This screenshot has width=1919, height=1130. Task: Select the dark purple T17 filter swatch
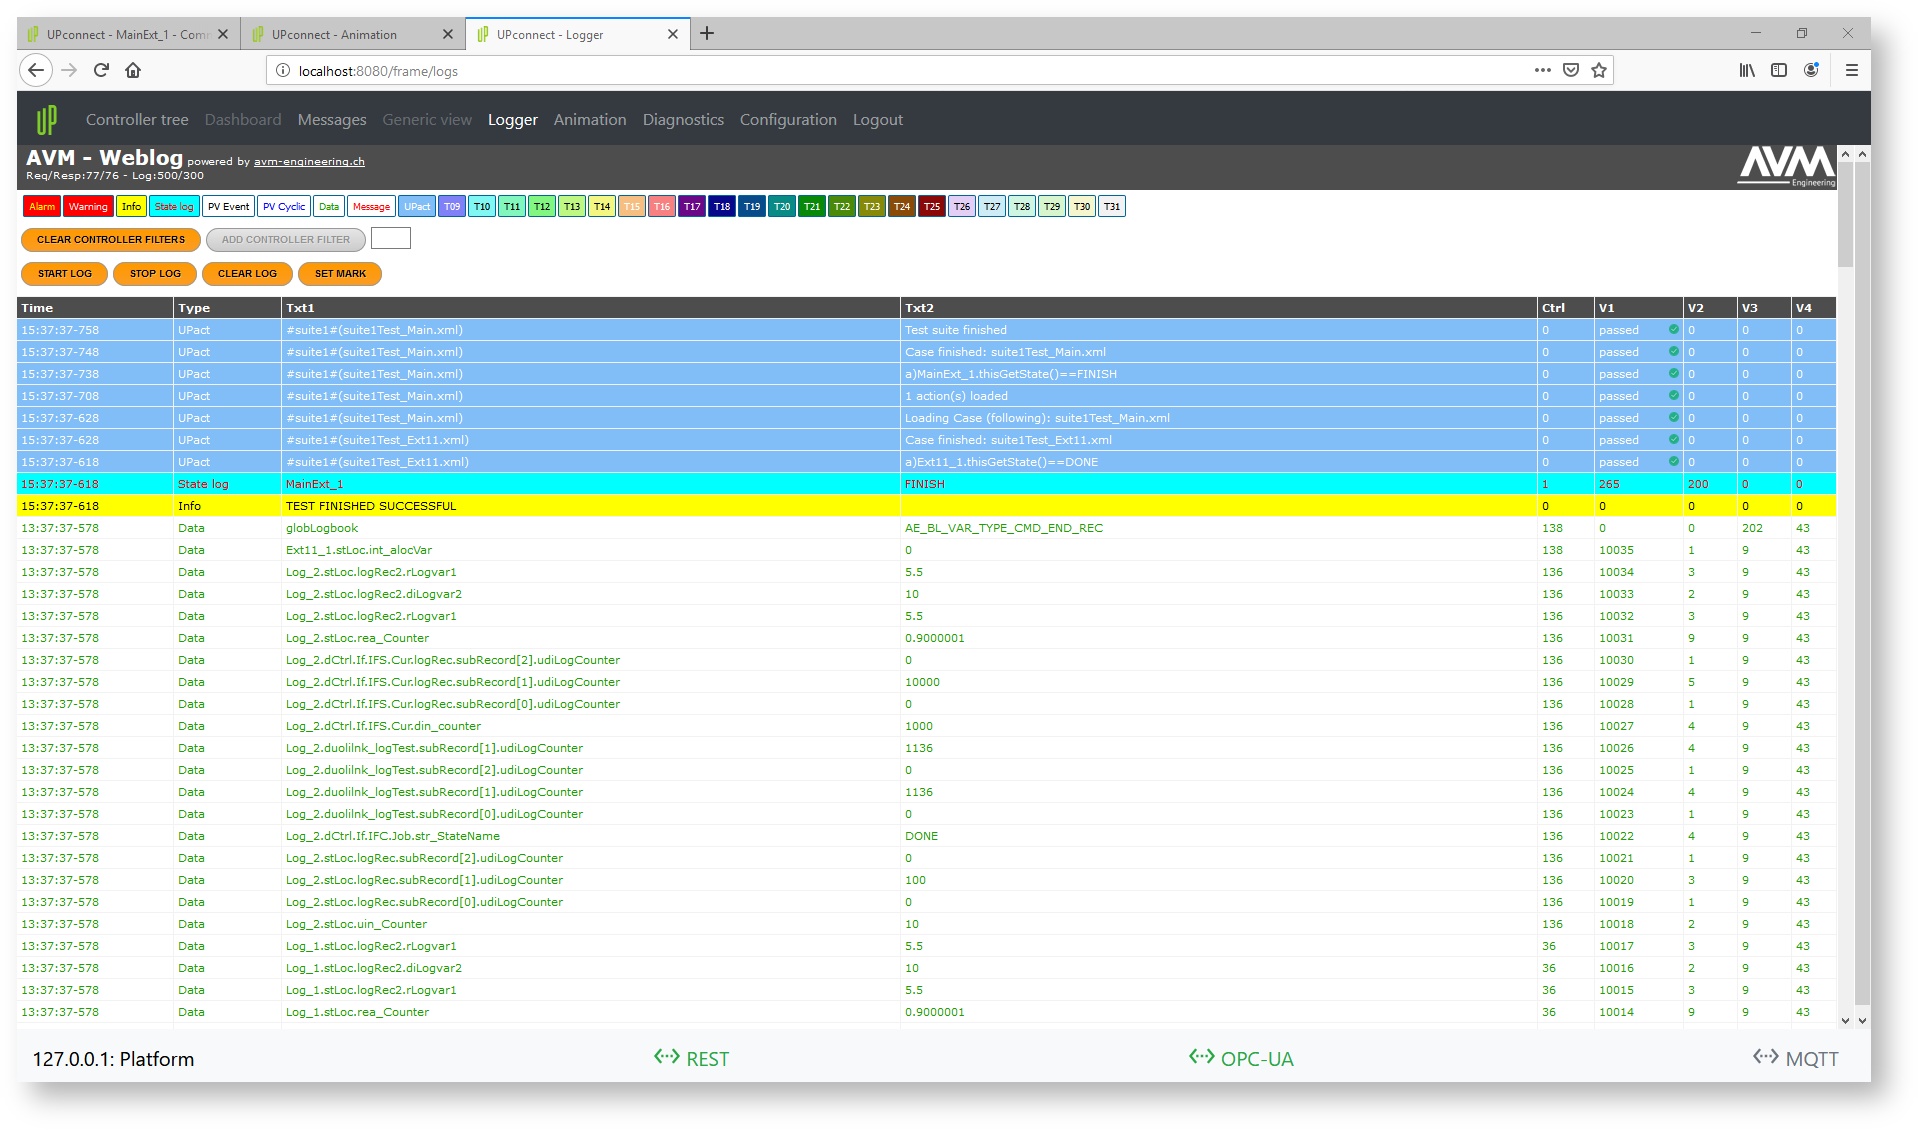692,207
